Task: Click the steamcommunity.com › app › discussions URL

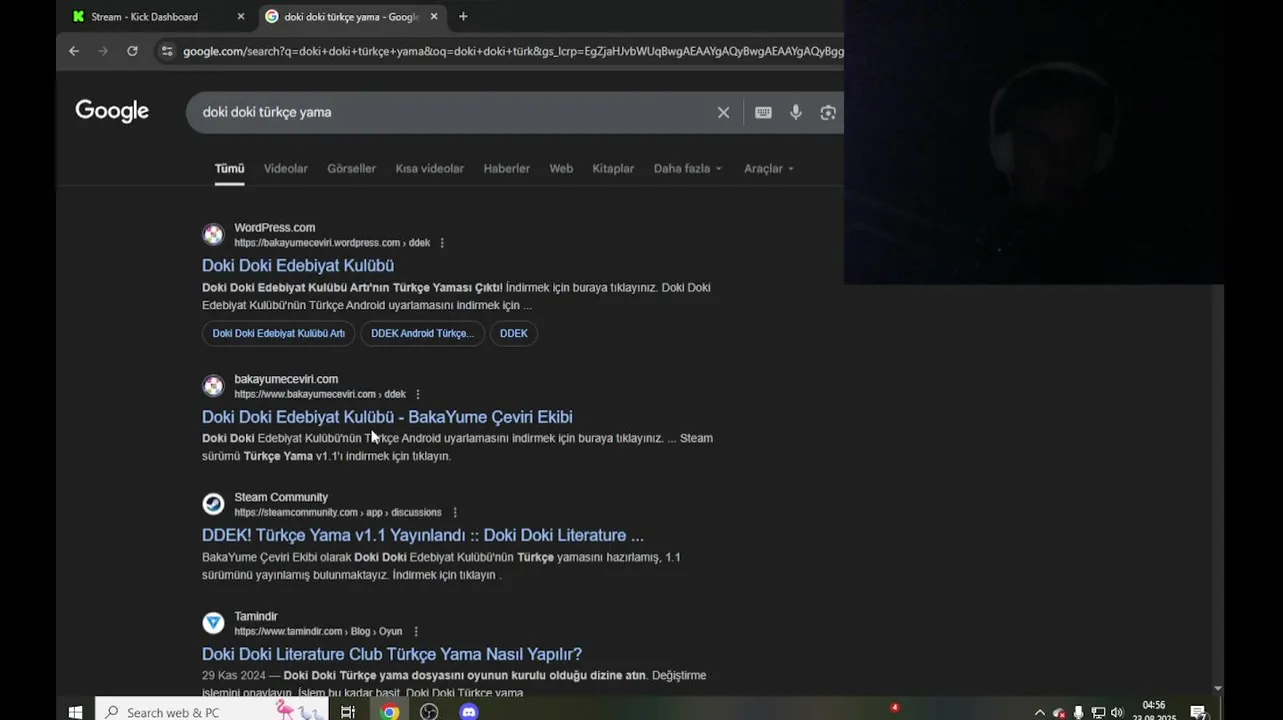Action: click(337, 512)
